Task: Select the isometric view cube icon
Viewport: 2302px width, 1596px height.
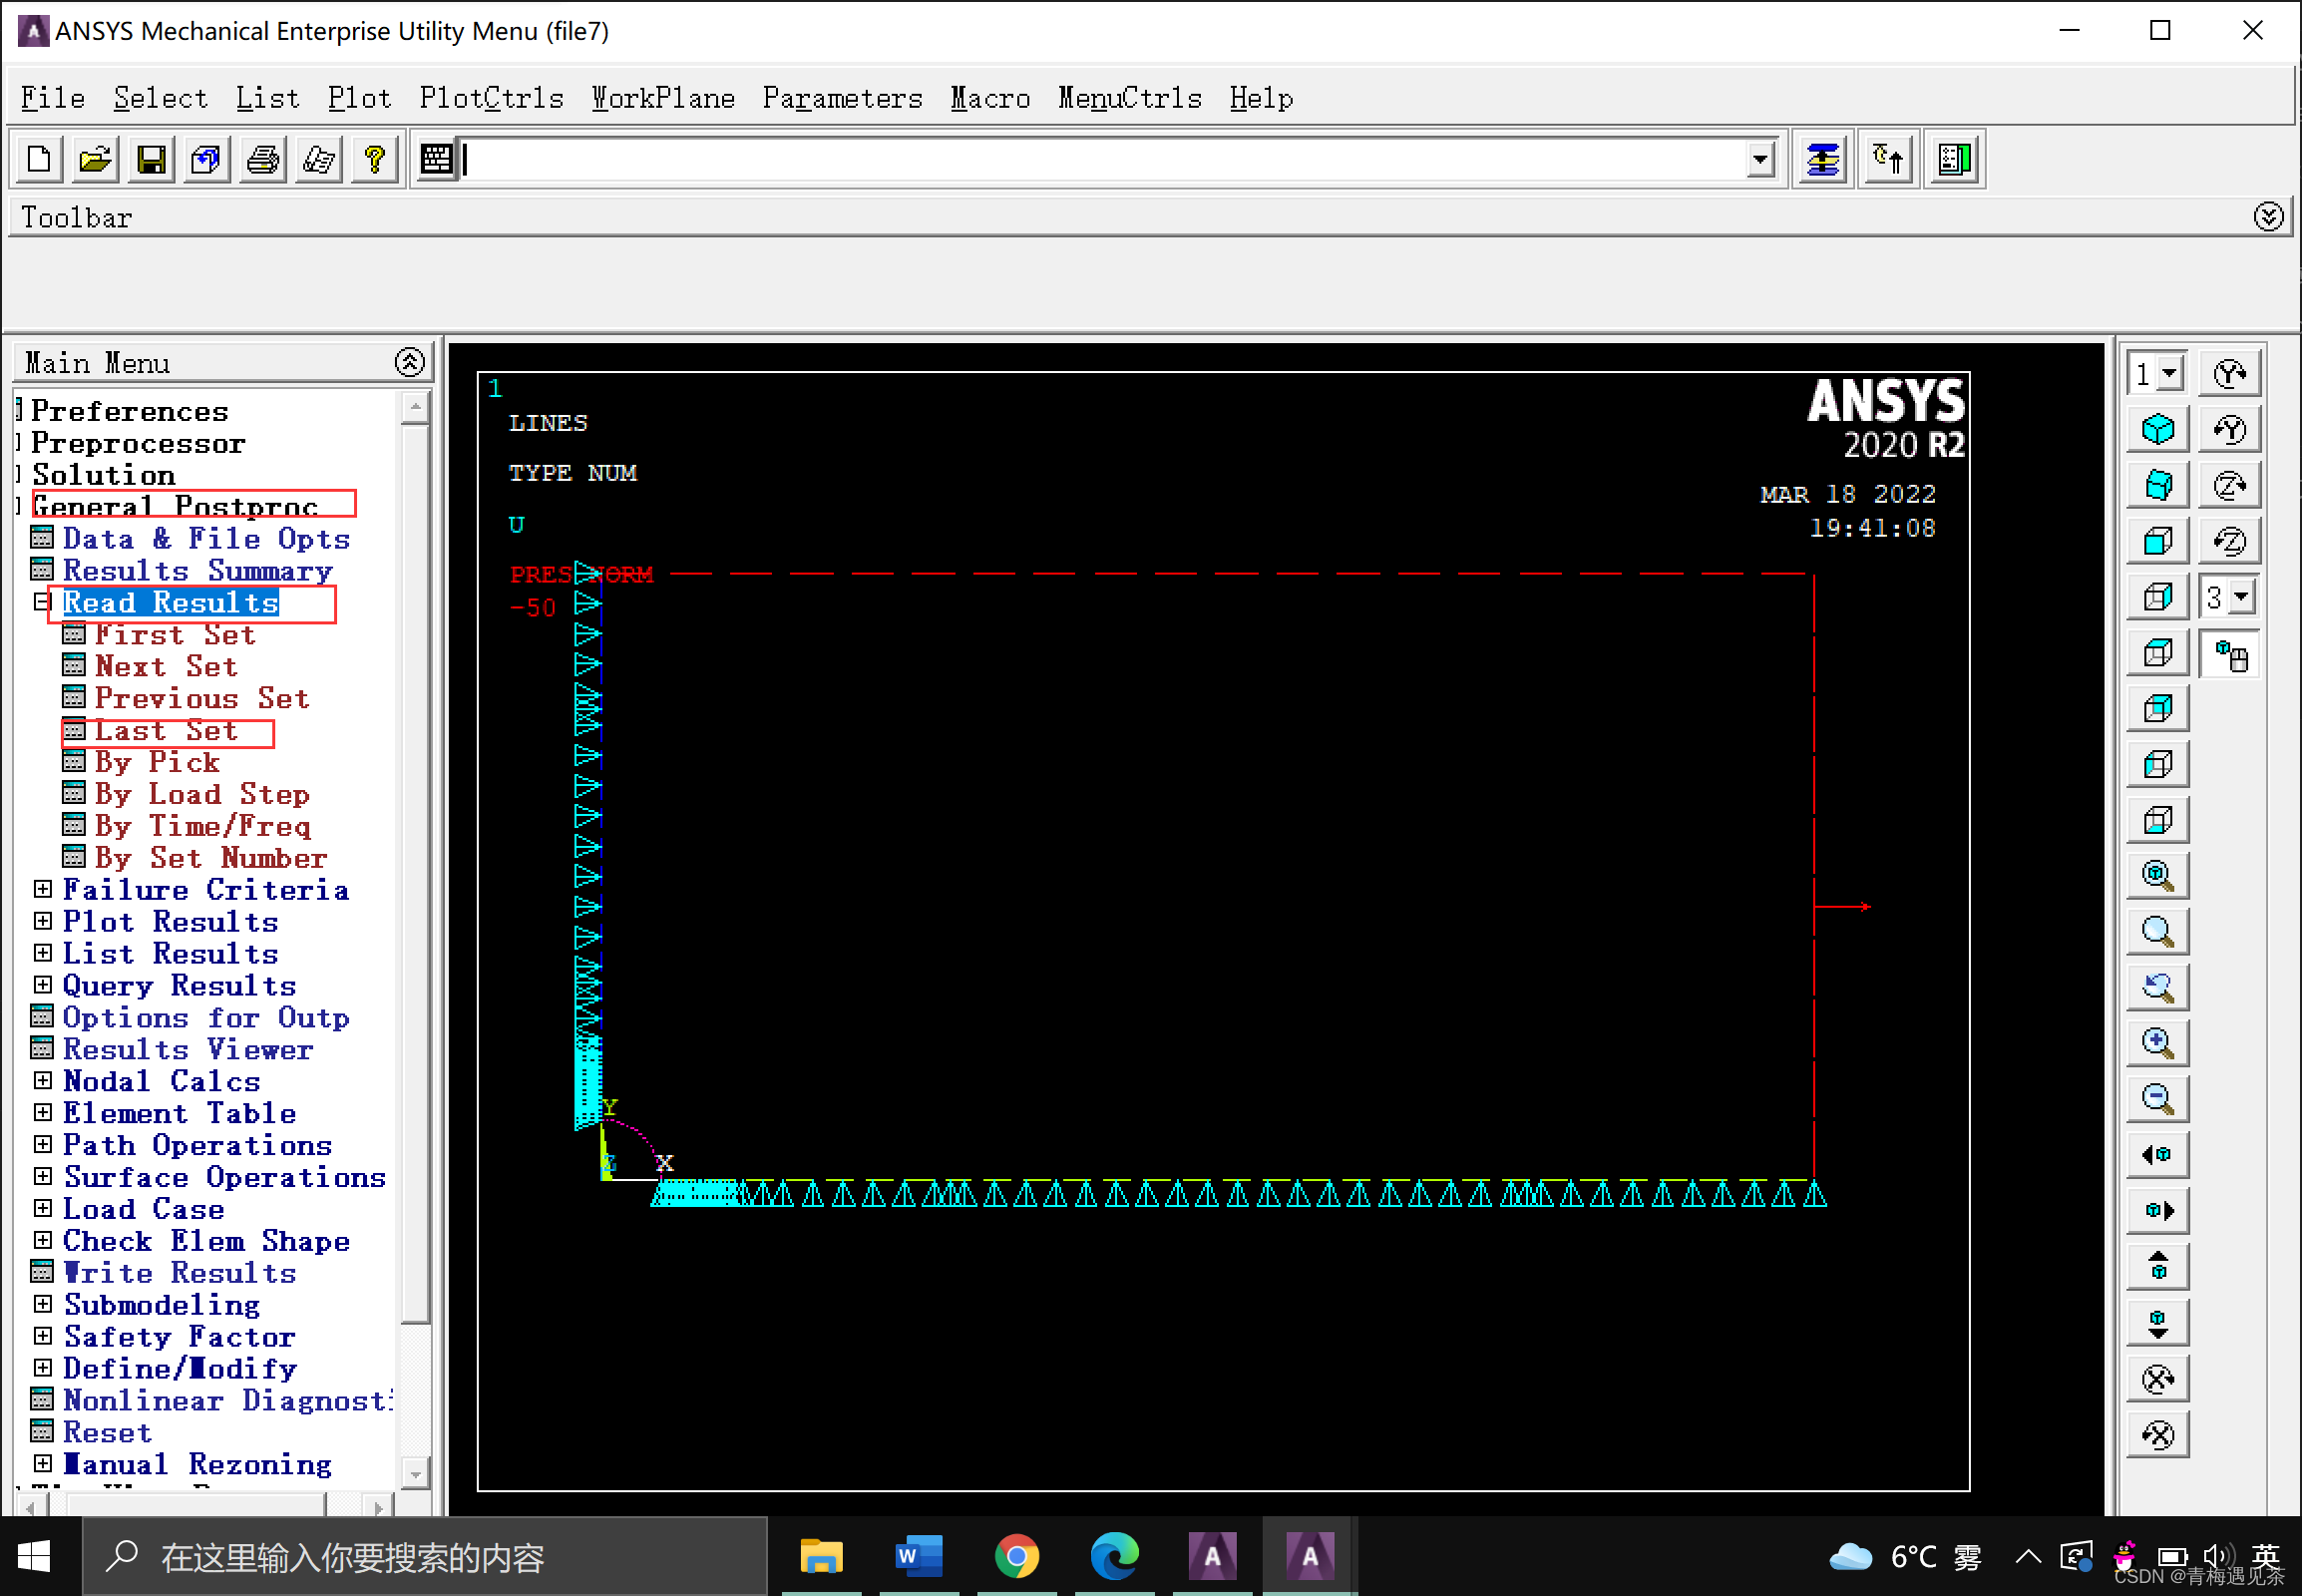Action: 2158,430
